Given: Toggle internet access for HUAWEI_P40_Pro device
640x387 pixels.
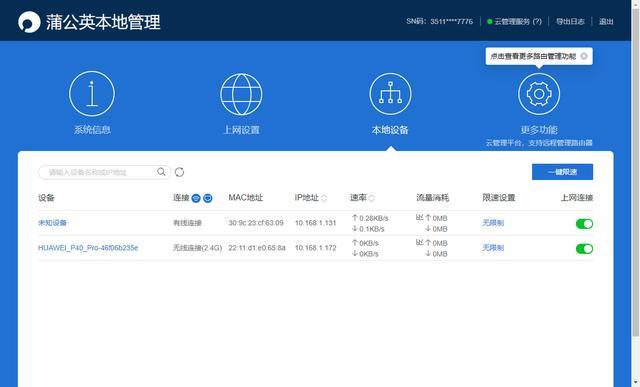Looking at the screenshot, I should tap(584, 248).
